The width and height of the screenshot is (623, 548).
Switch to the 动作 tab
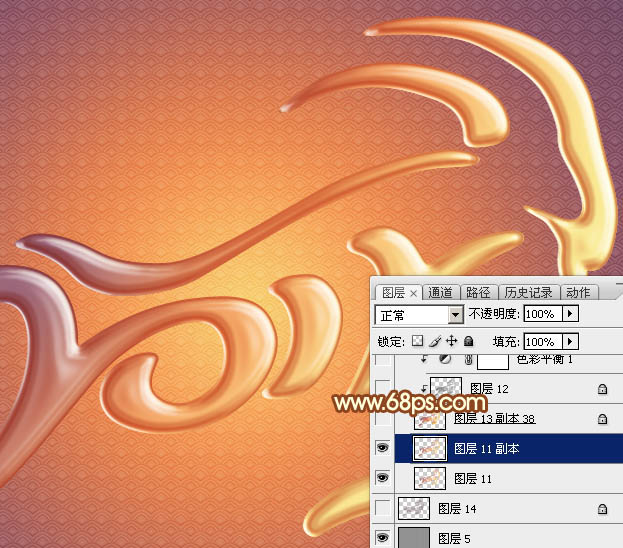(x=578, y=292)
